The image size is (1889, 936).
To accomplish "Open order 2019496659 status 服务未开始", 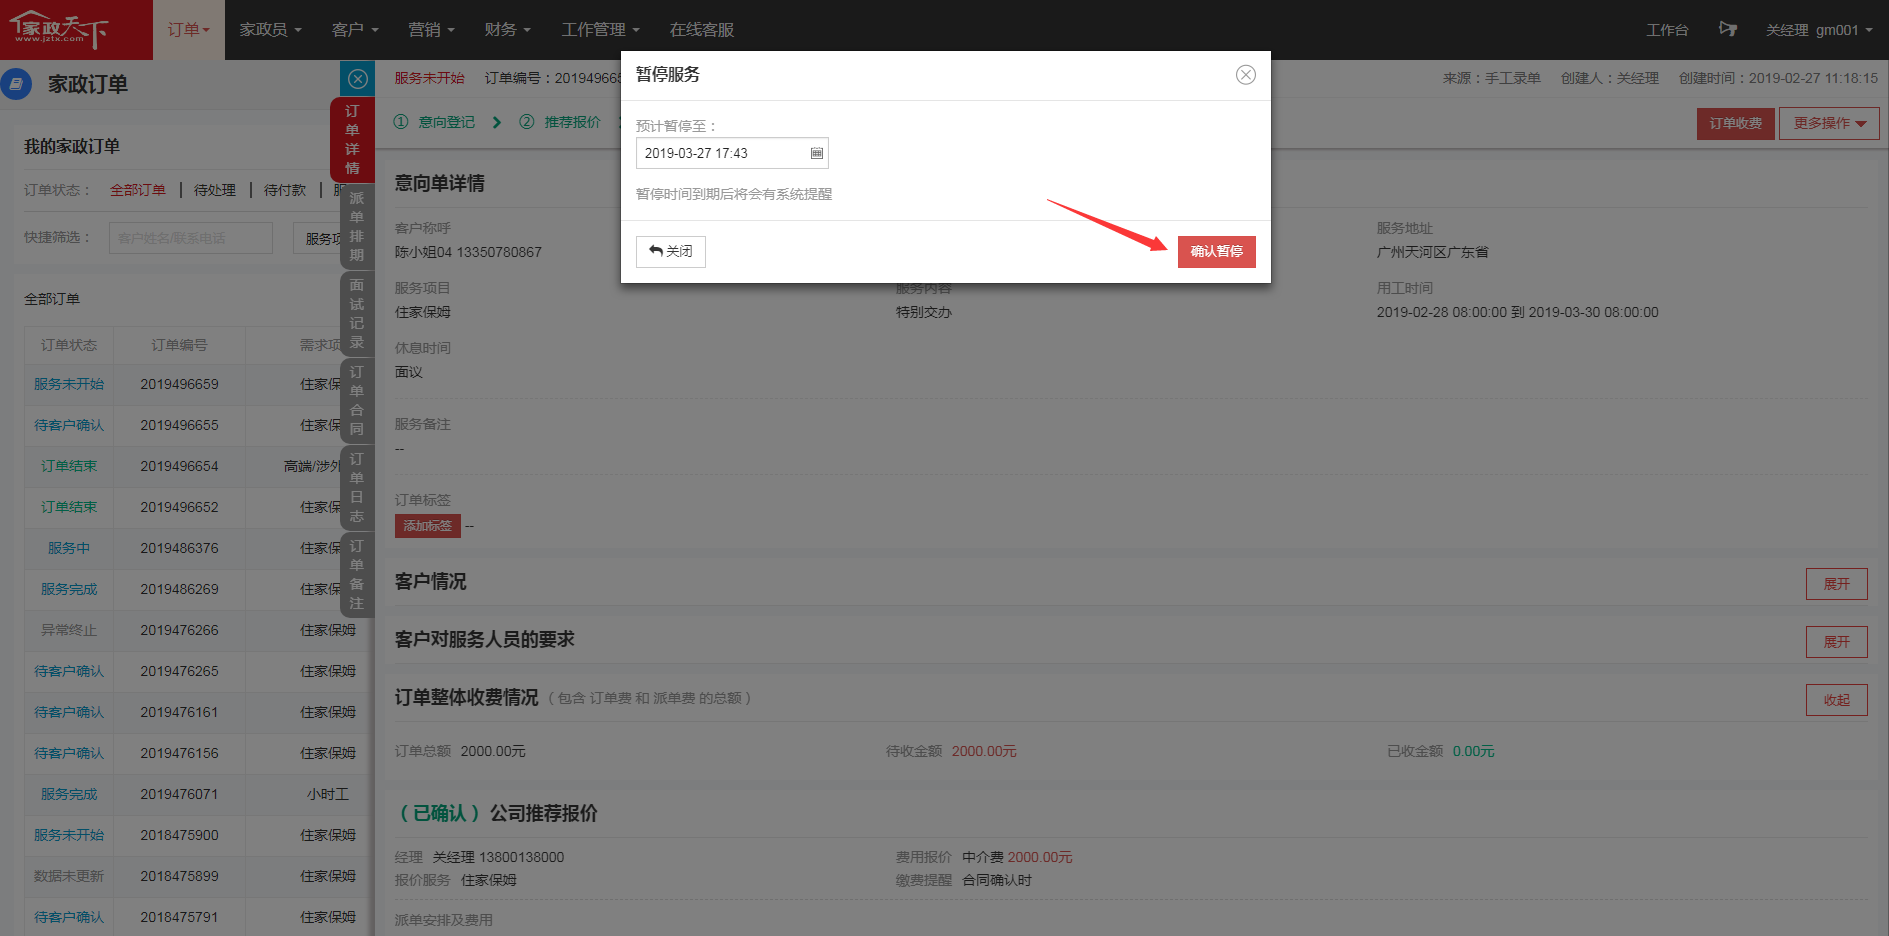I will (x=69, y=384).
